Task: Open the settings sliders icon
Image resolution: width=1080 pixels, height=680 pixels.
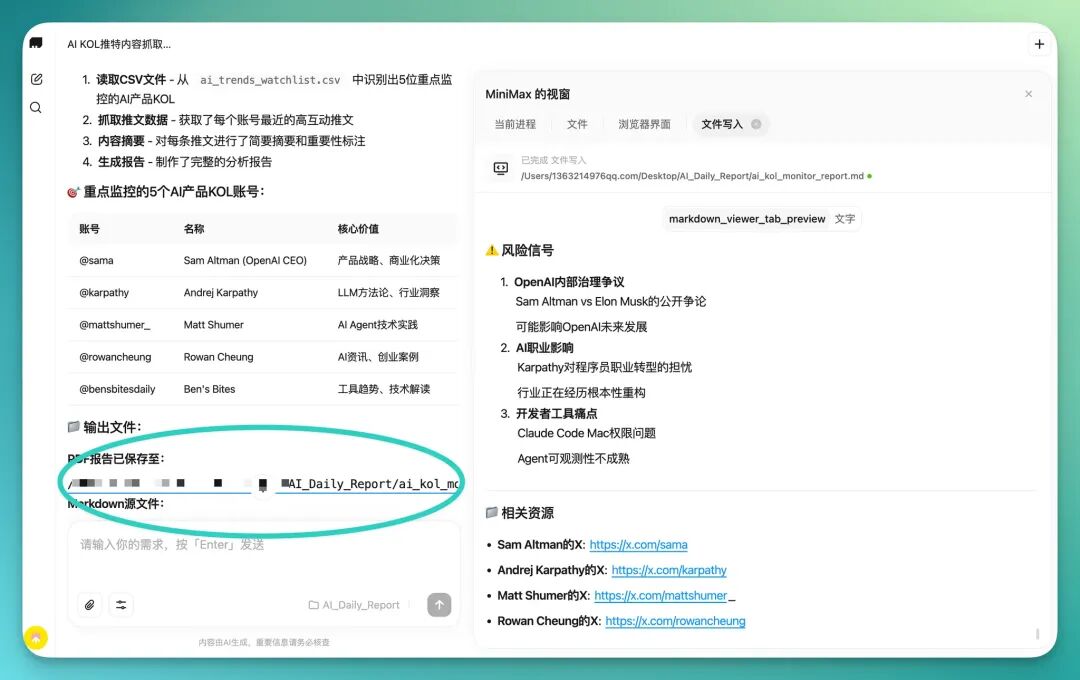Action: (x=121, y=605)
